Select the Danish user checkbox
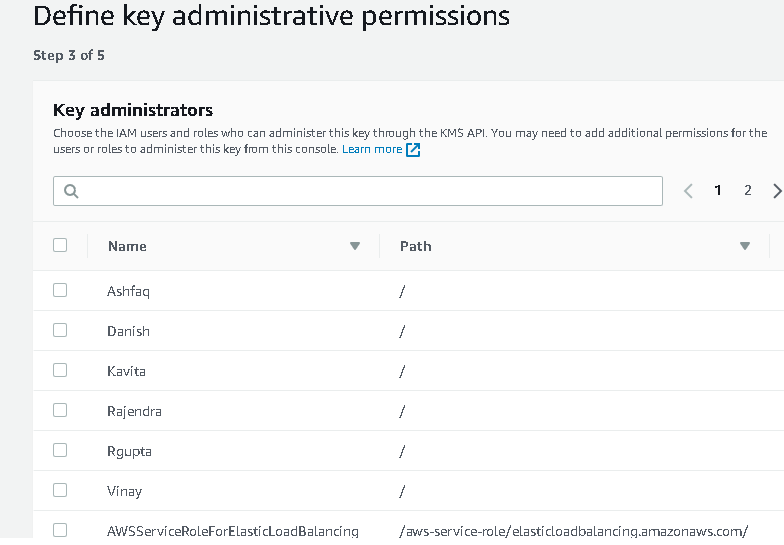 (x=60, y=330)
